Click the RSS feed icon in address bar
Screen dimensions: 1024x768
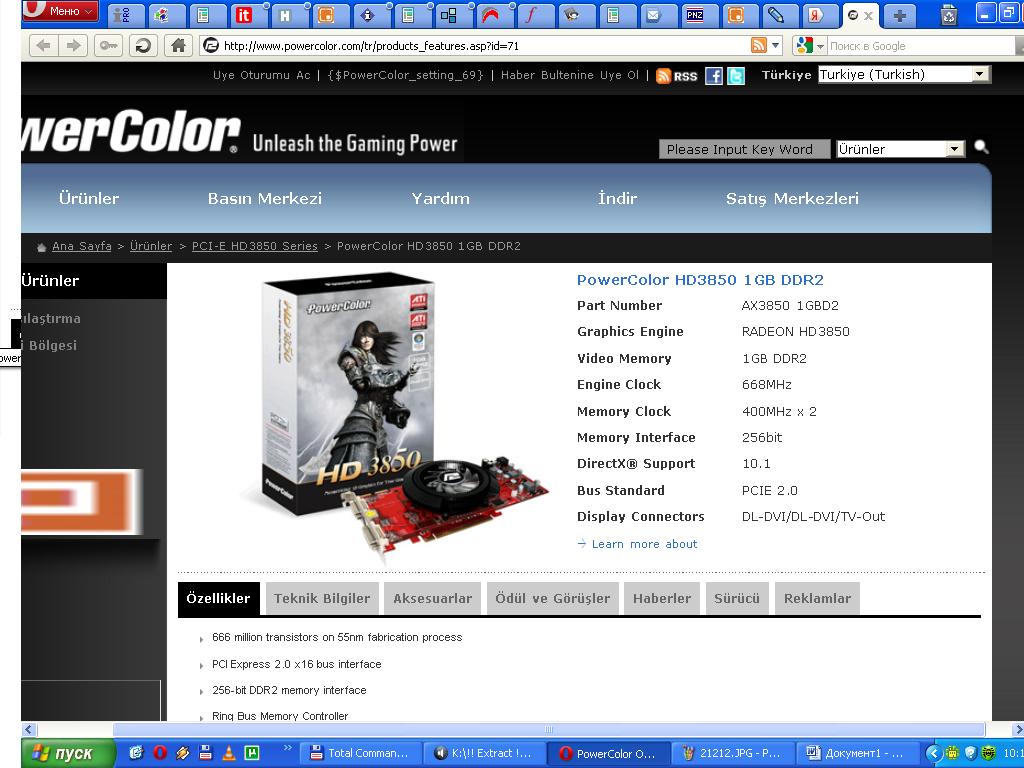[758, 46]
